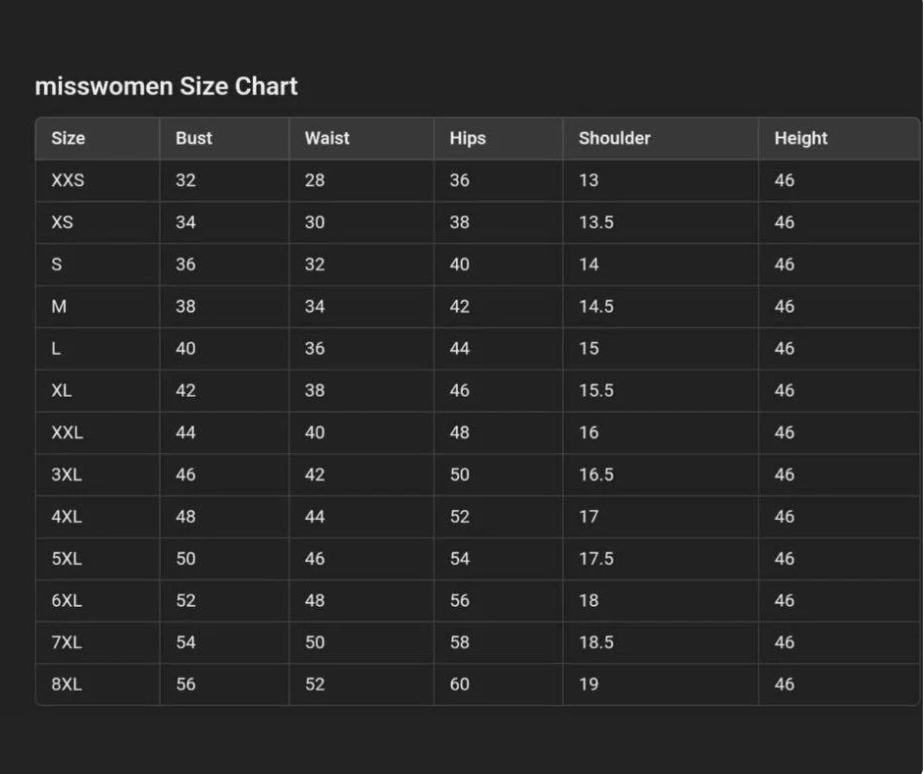
Task: Click the Size column header
Action: tap(68, 139)
